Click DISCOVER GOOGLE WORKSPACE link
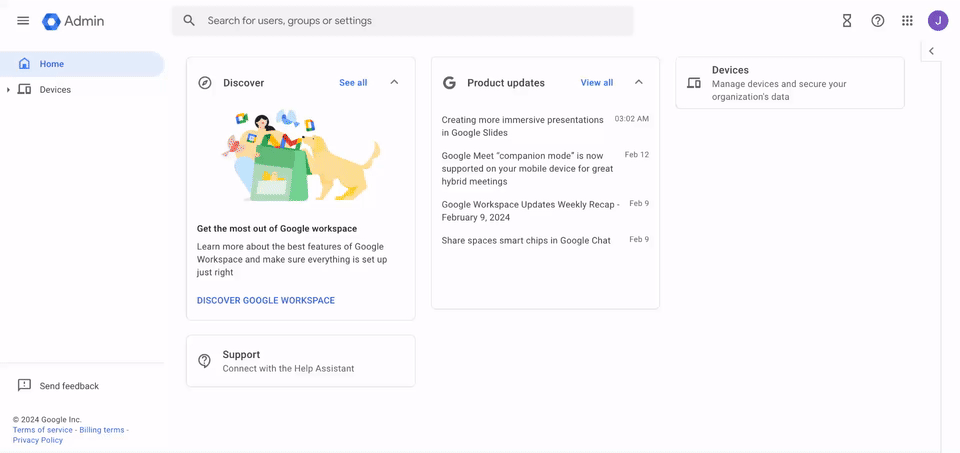This screenshot has width=960, height=453. (266, 301)
